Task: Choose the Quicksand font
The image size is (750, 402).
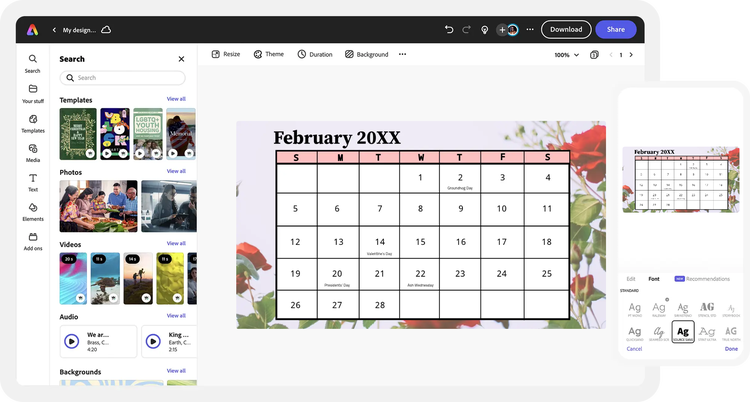Action: point(635,333)
